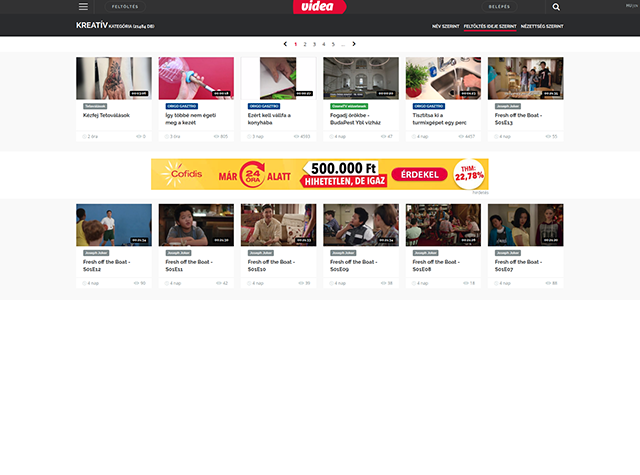Click view count eye icon on S01E12 card
This screenshot has width=640, height=475.
click(x=137, y=283)
